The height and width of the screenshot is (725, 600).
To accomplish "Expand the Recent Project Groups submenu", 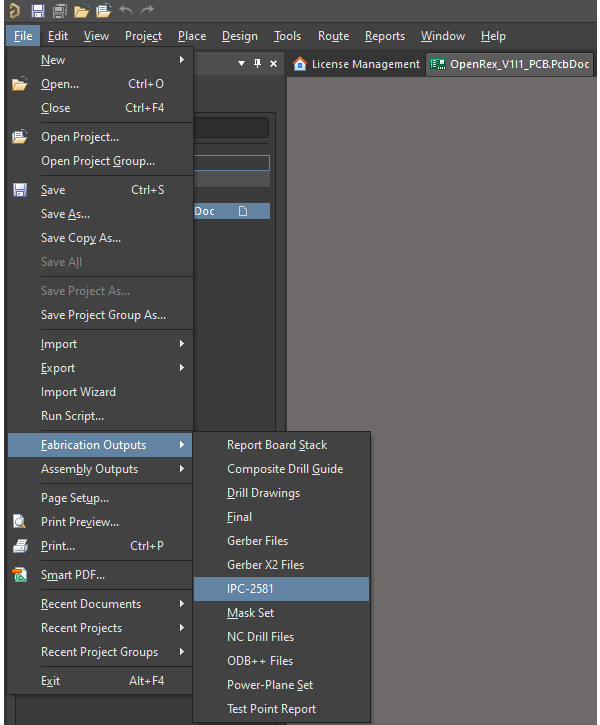I will pos(100,652).
